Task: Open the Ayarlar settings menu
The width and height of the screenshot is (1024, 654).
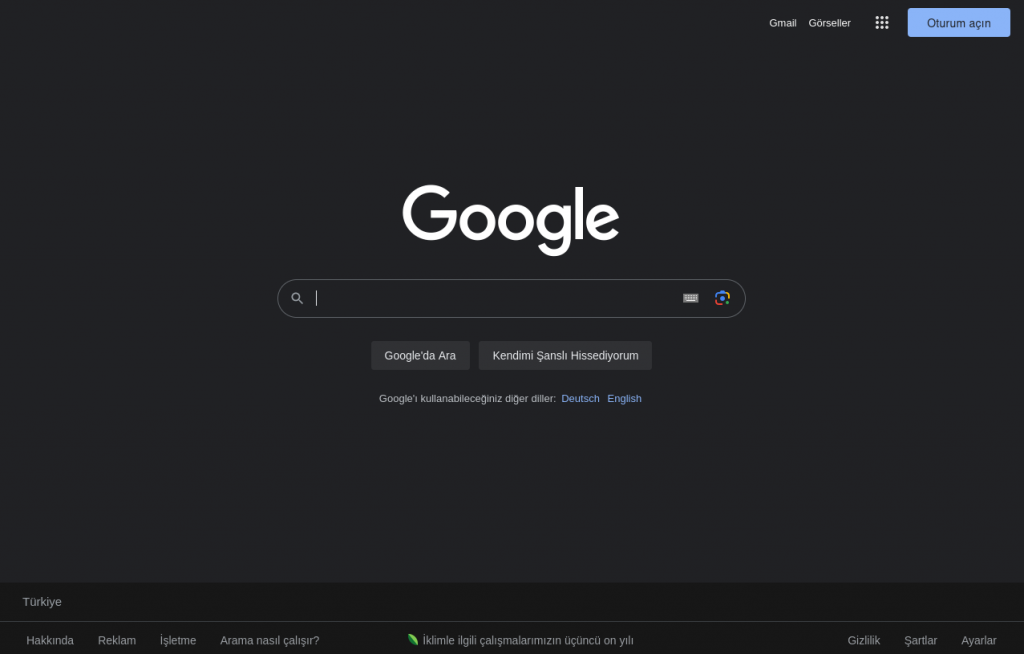Action: 978,640
